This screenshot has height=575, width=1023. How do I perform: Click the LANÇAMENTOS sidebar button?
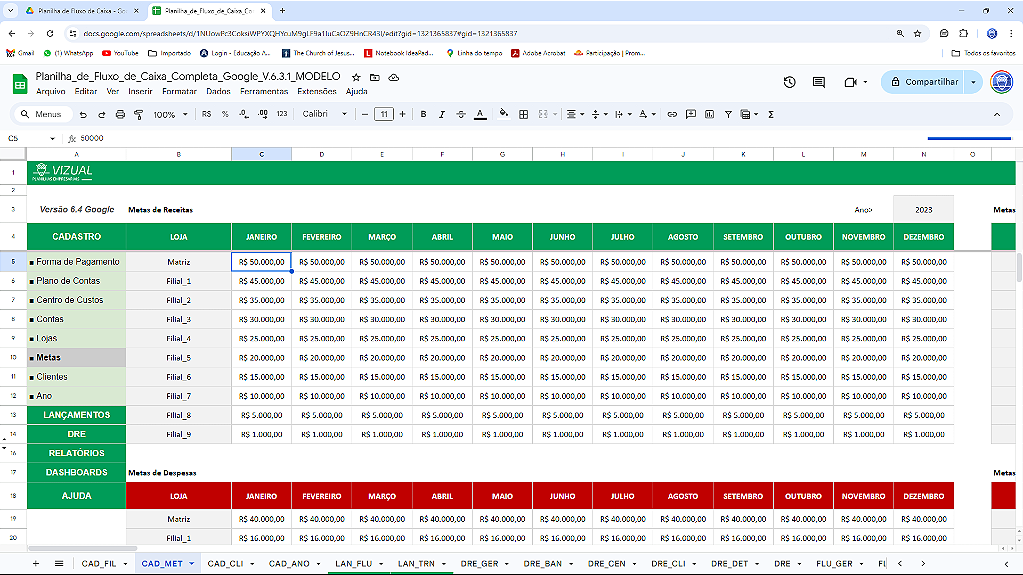(x=76, y=414)
